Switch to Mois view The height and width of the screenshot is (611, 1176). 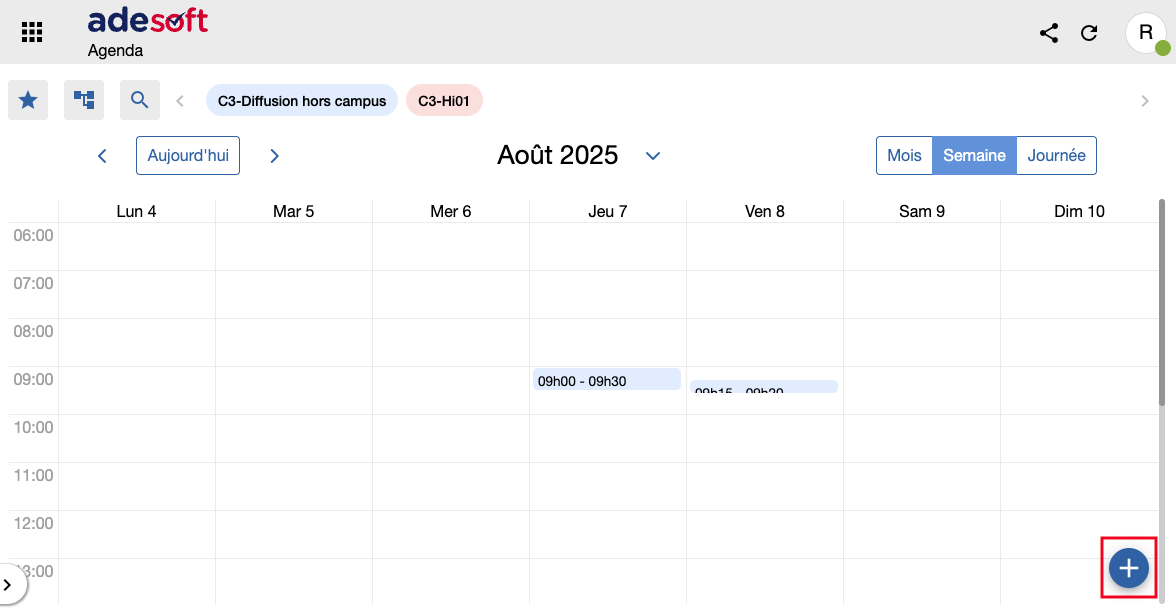[x=904, y=156]
